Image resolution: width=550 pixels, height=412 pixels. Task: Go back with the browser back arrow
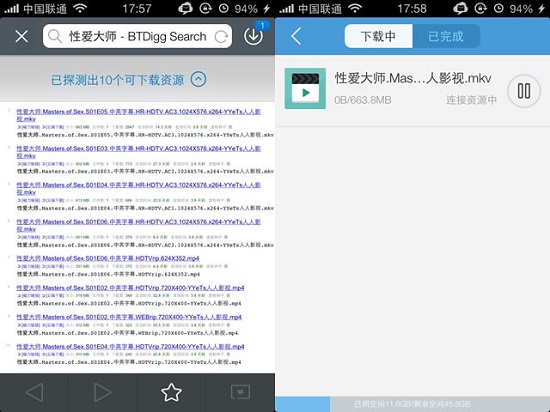34,392
